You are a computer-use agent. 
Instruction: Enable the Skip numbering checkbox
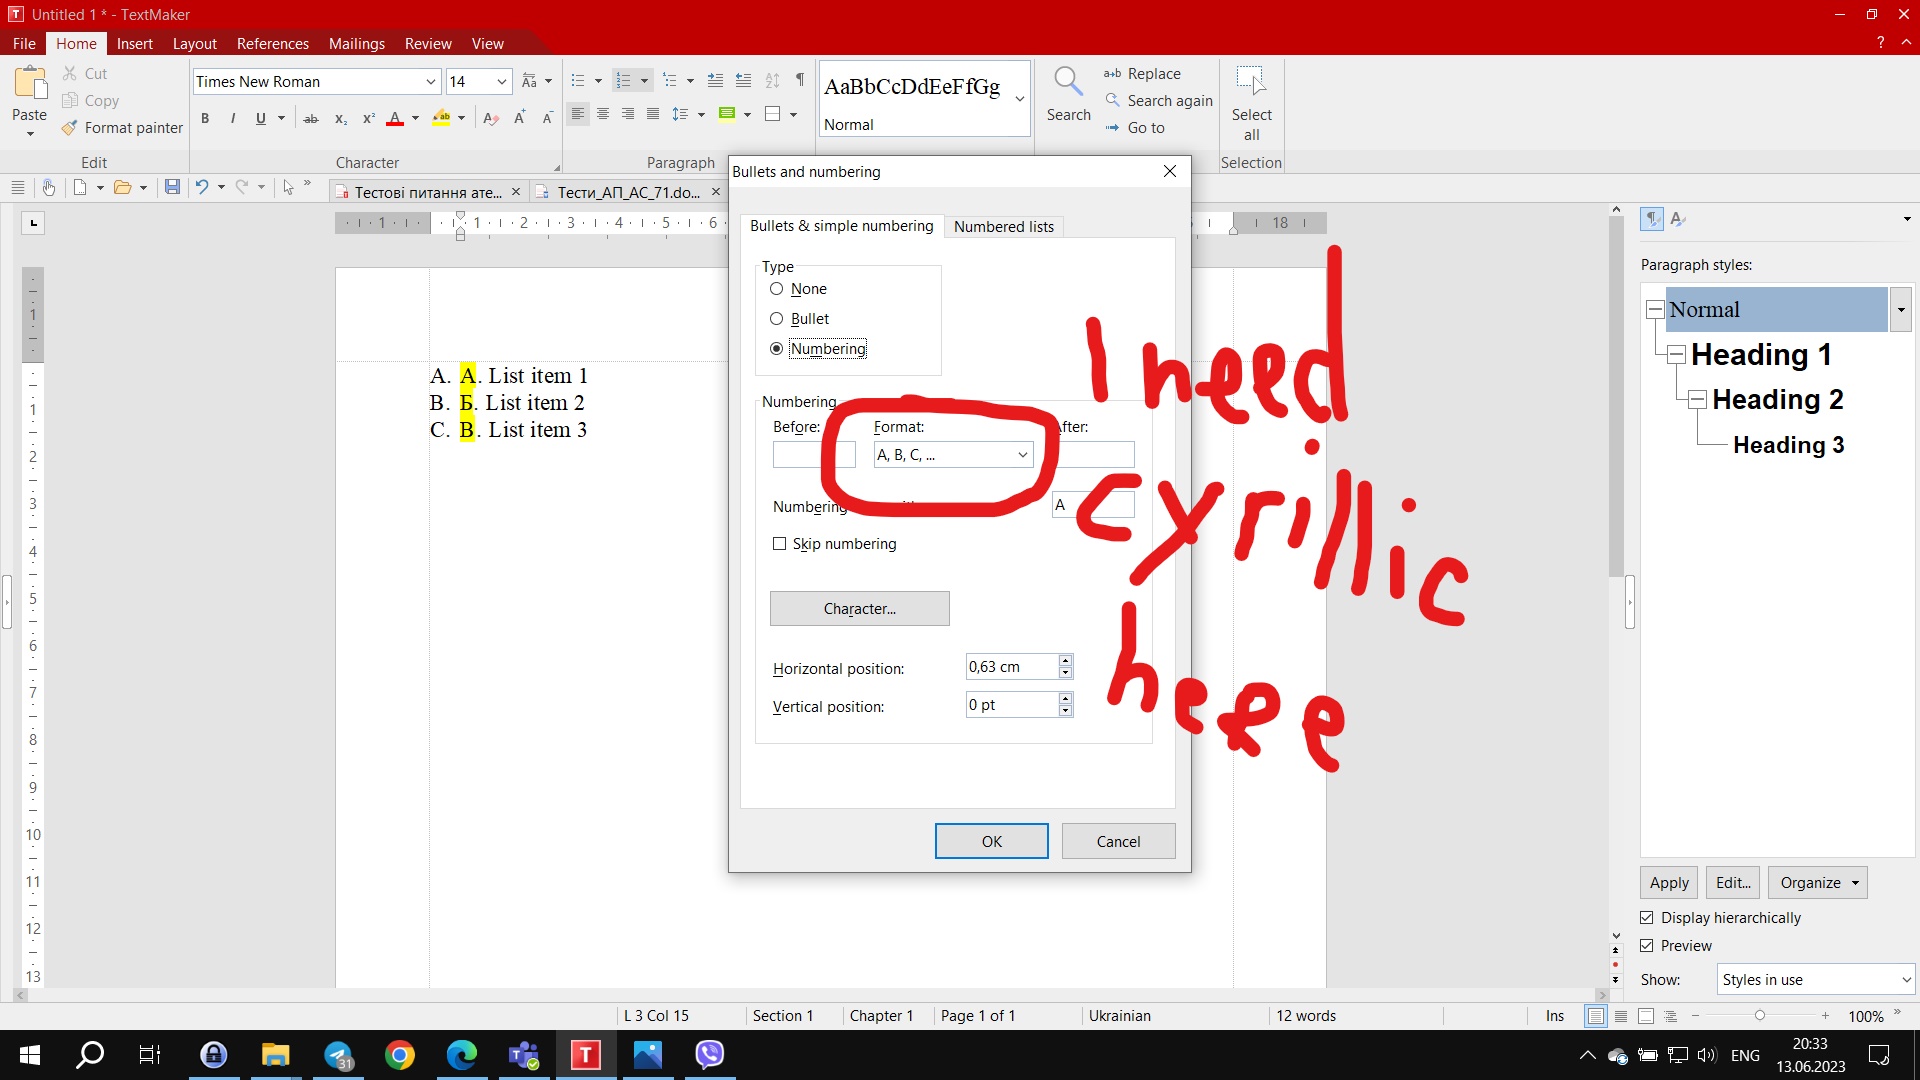point(779,544)
